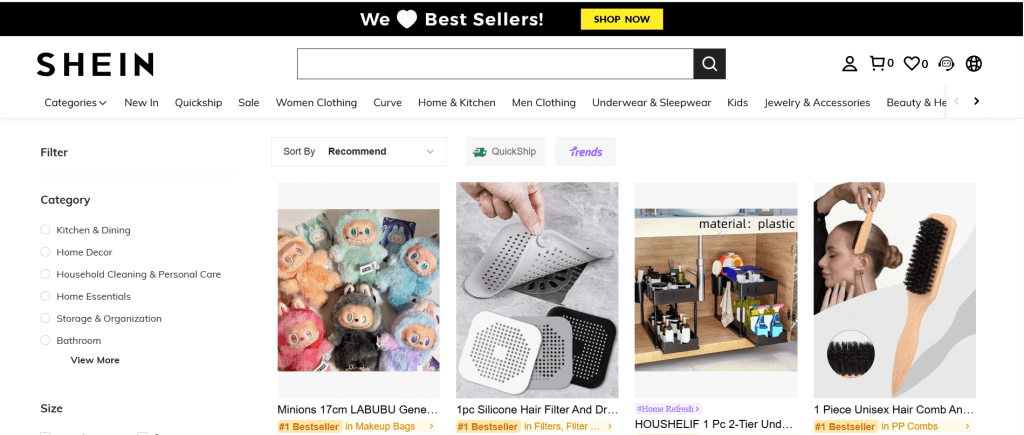Choose the Bathroom category filter
The width and height of the screenshot is (1024, 435).
[45, 340]
